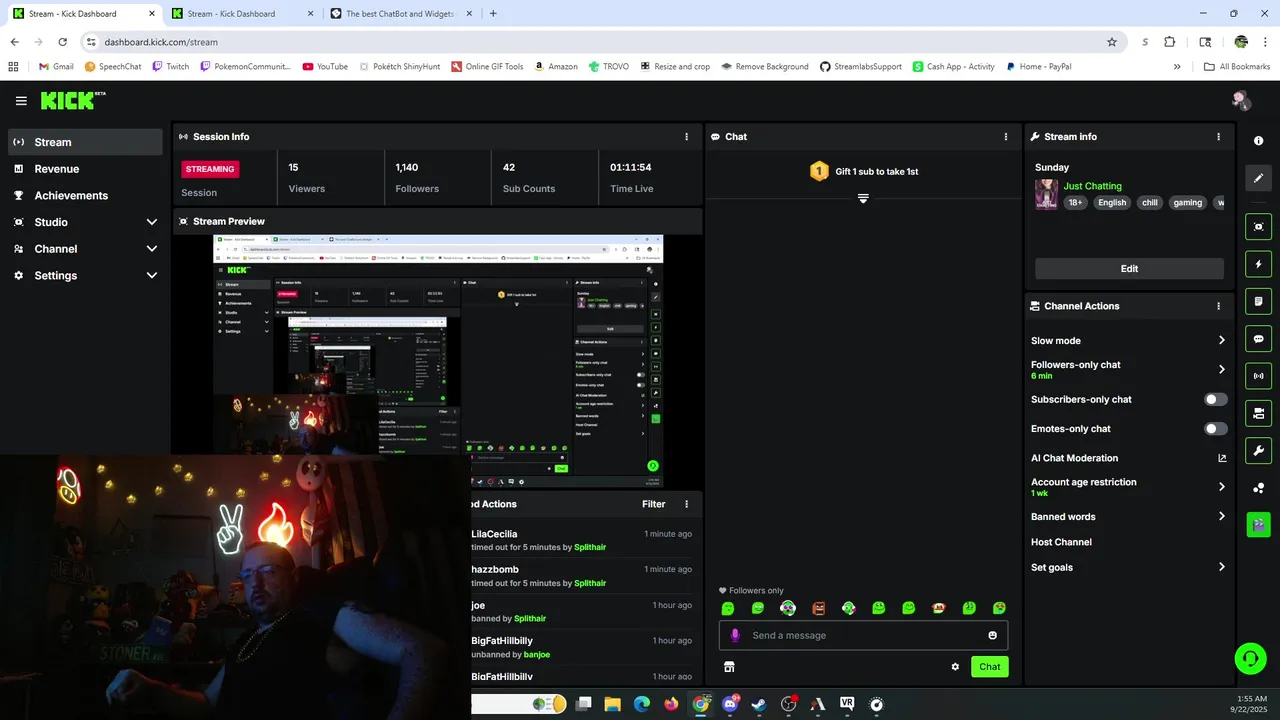The image size is (1280, 720).
Task: Open the mod actions Filter button
Action: (653, 504)
